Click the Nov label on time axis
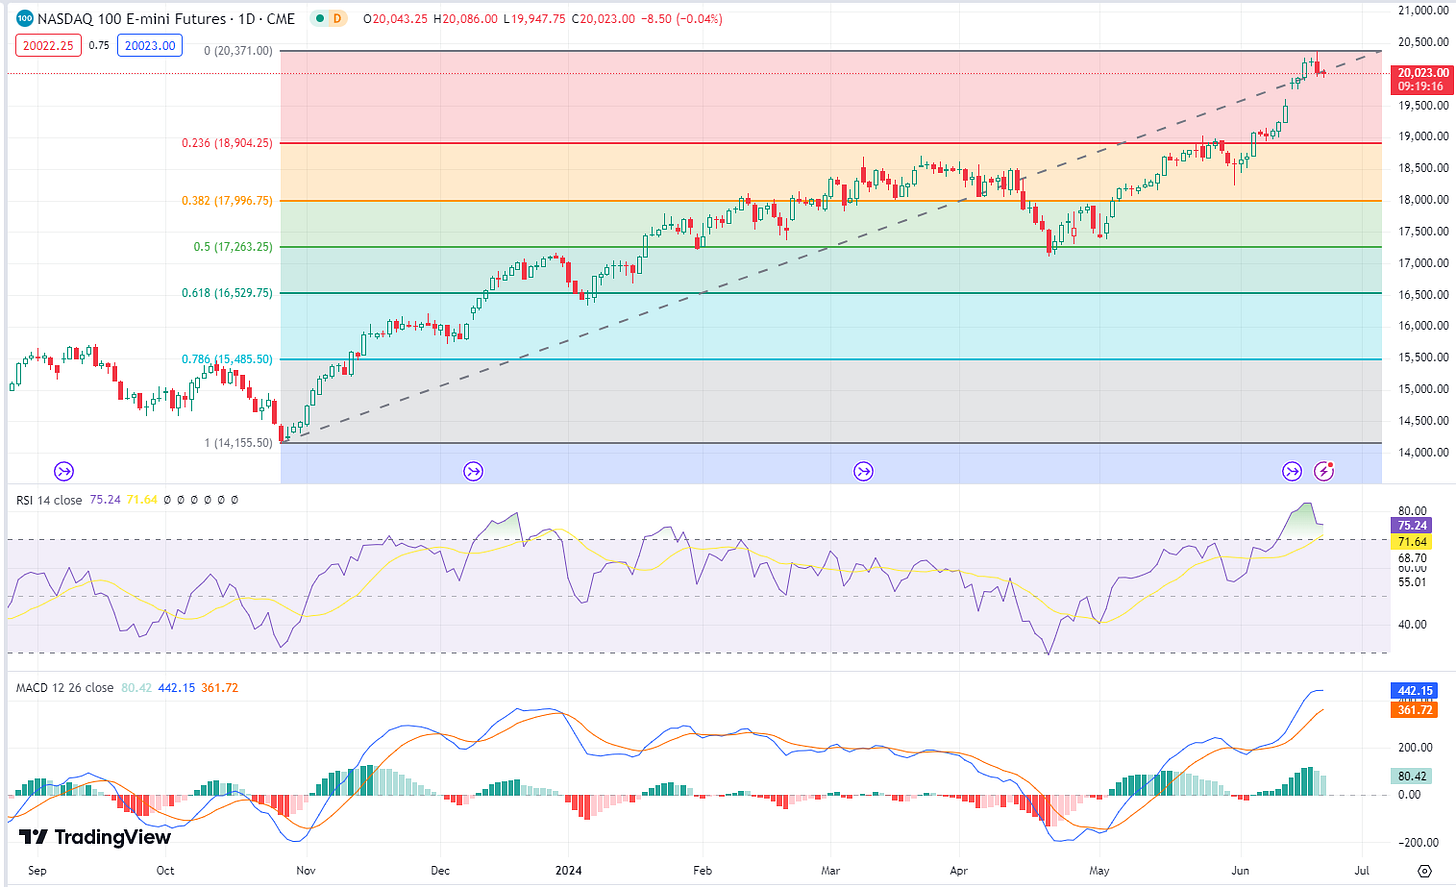This screenshot has height=887, width=1456. click(x=307, y=871)
